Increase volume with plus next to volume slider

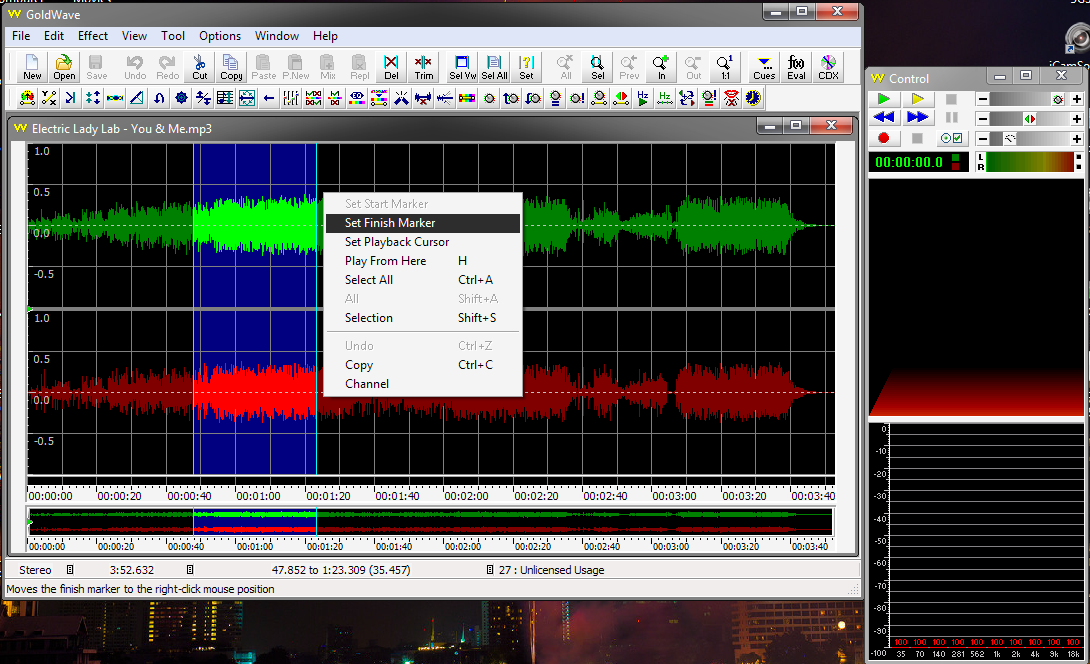pos(1076,99)
